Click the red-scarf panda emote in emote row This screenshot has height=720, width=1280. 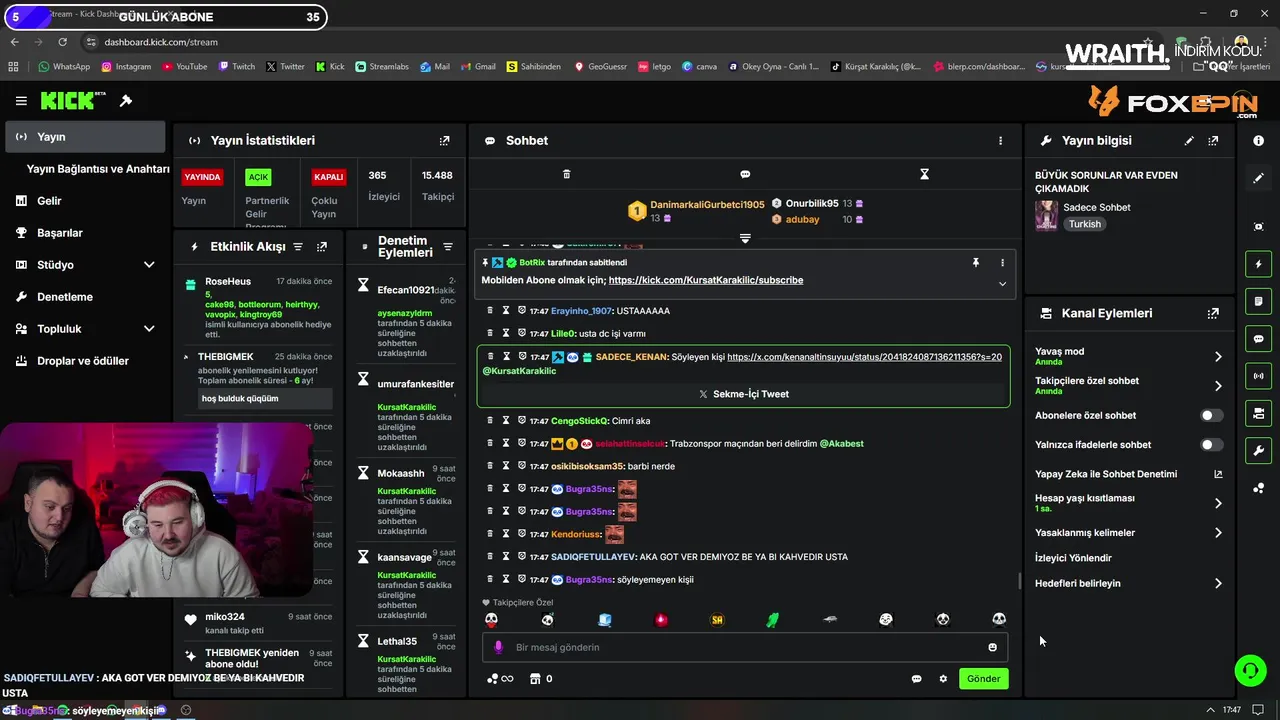(491, 620)
